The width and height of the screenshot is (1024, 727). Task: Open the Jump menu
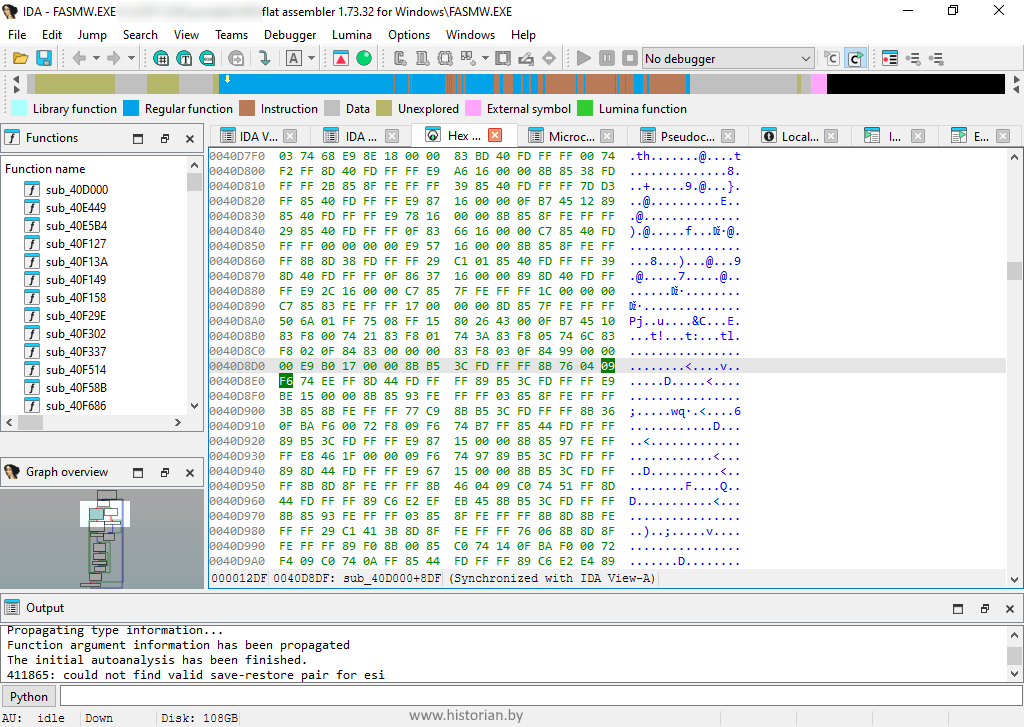pos(92,35)
